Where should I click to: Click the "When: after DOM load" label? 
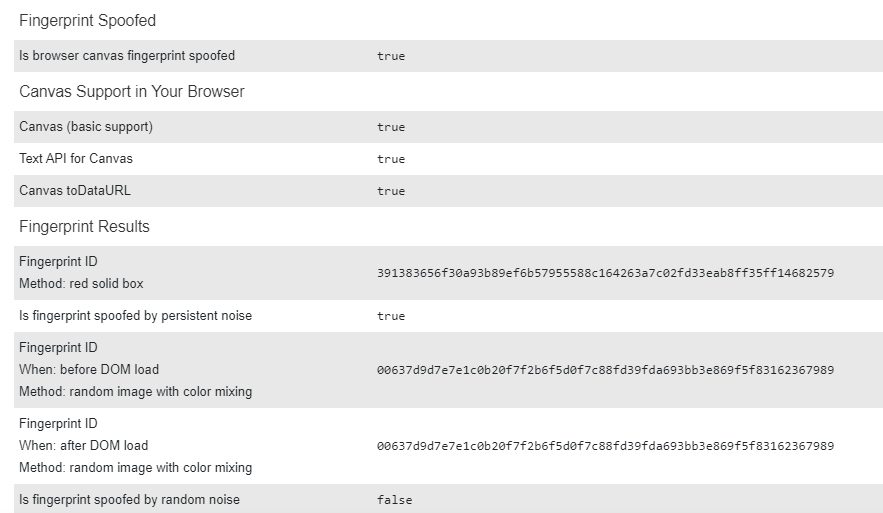click(83, 445)
